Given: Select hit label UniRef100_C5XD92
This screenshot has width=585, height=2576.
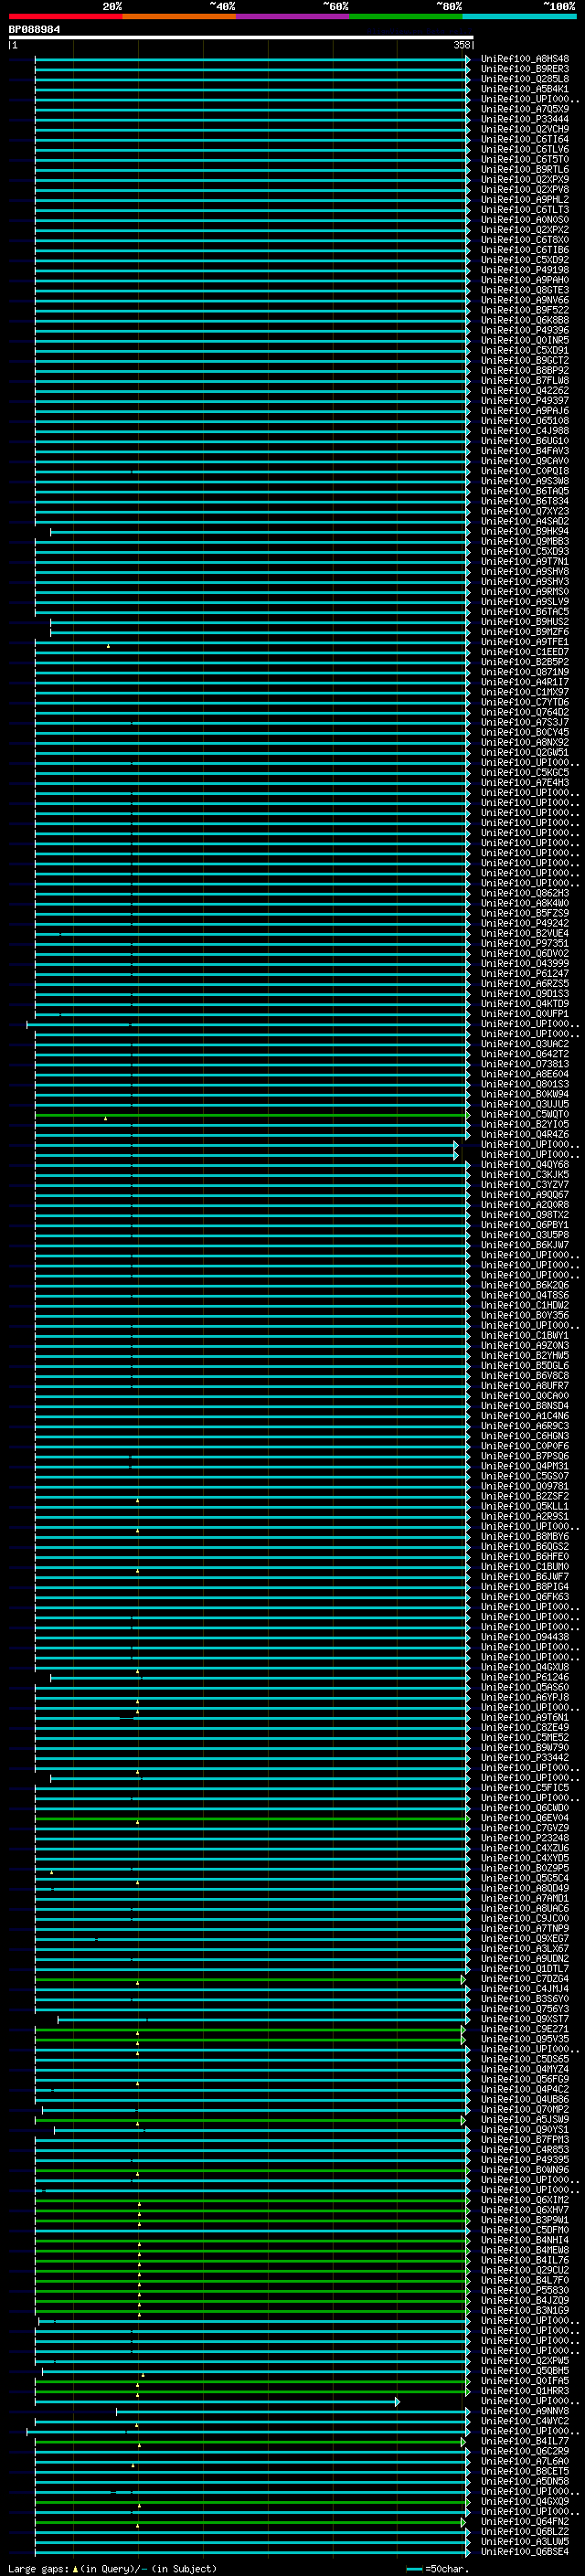Looking at the screenshot, I should pos(525,260).
